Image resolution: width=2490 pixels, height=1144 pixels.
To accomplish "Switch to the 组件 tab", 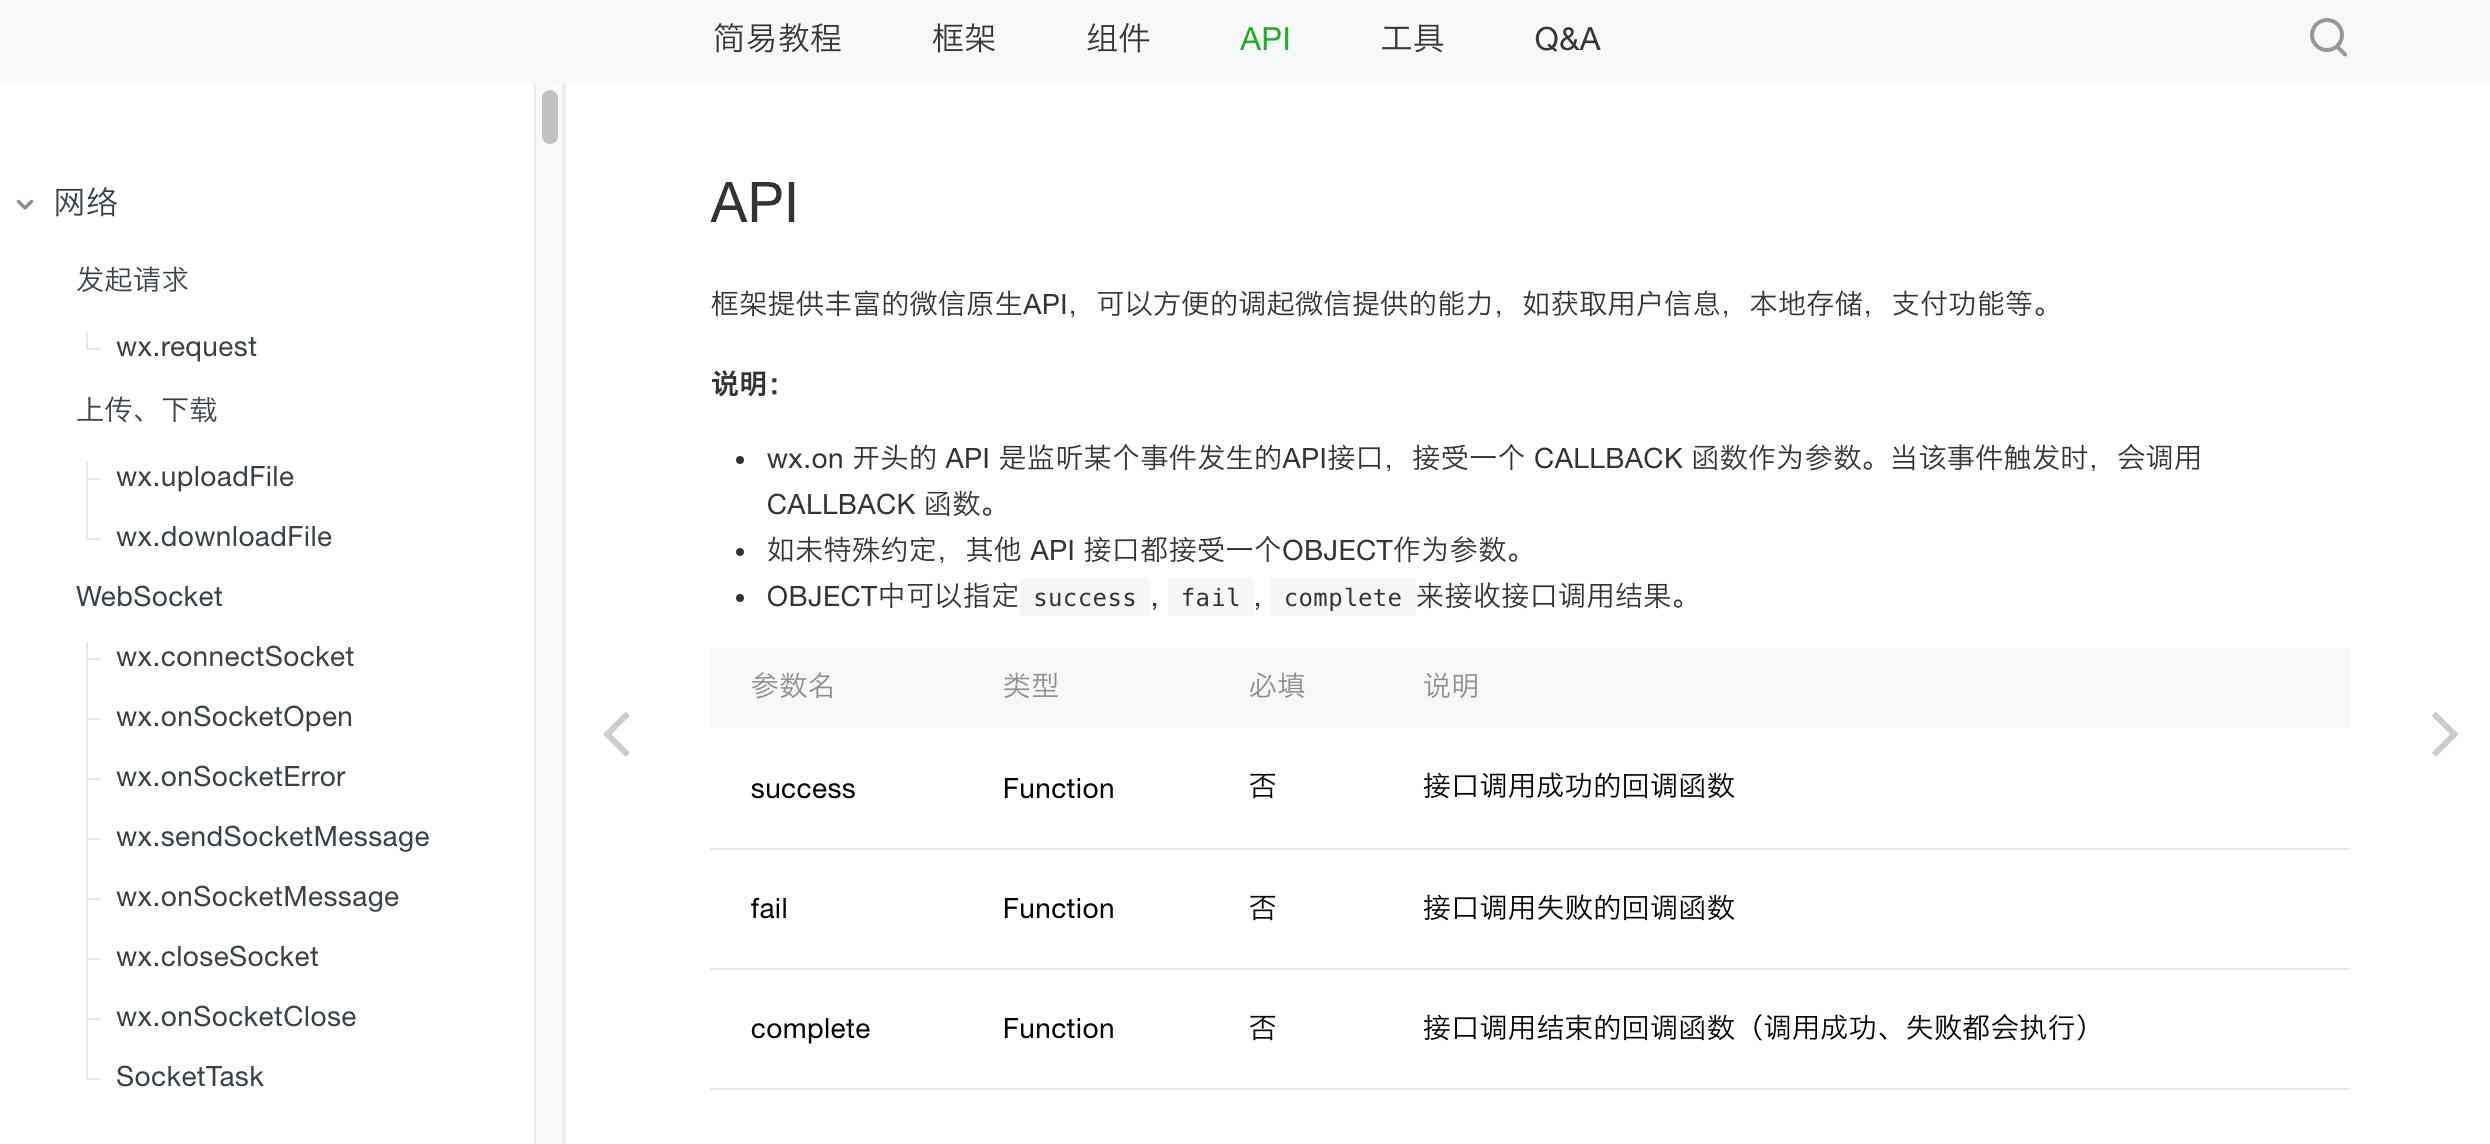I will [1118, 38].
